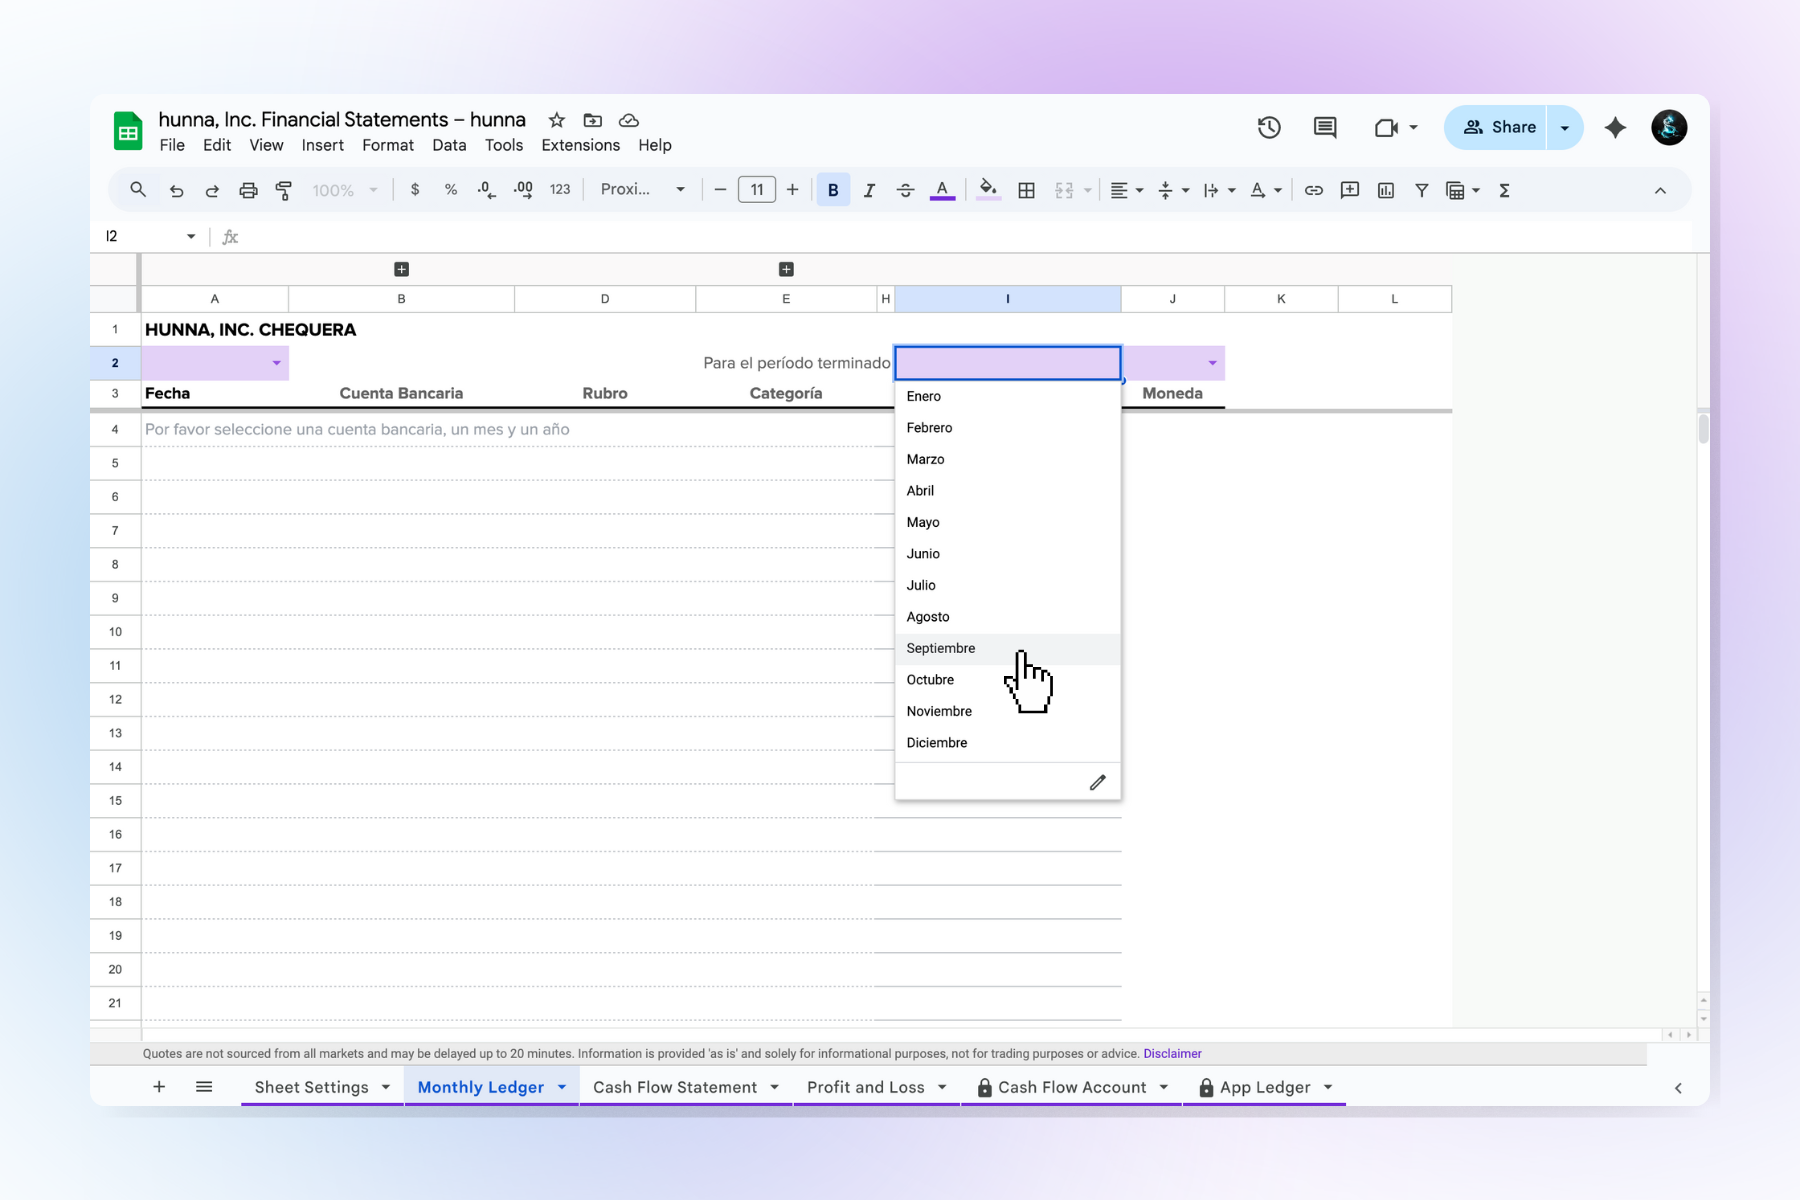Toggle strikethrough formatting
The image size is (1800, 1200).
click(x=905, y=190)
